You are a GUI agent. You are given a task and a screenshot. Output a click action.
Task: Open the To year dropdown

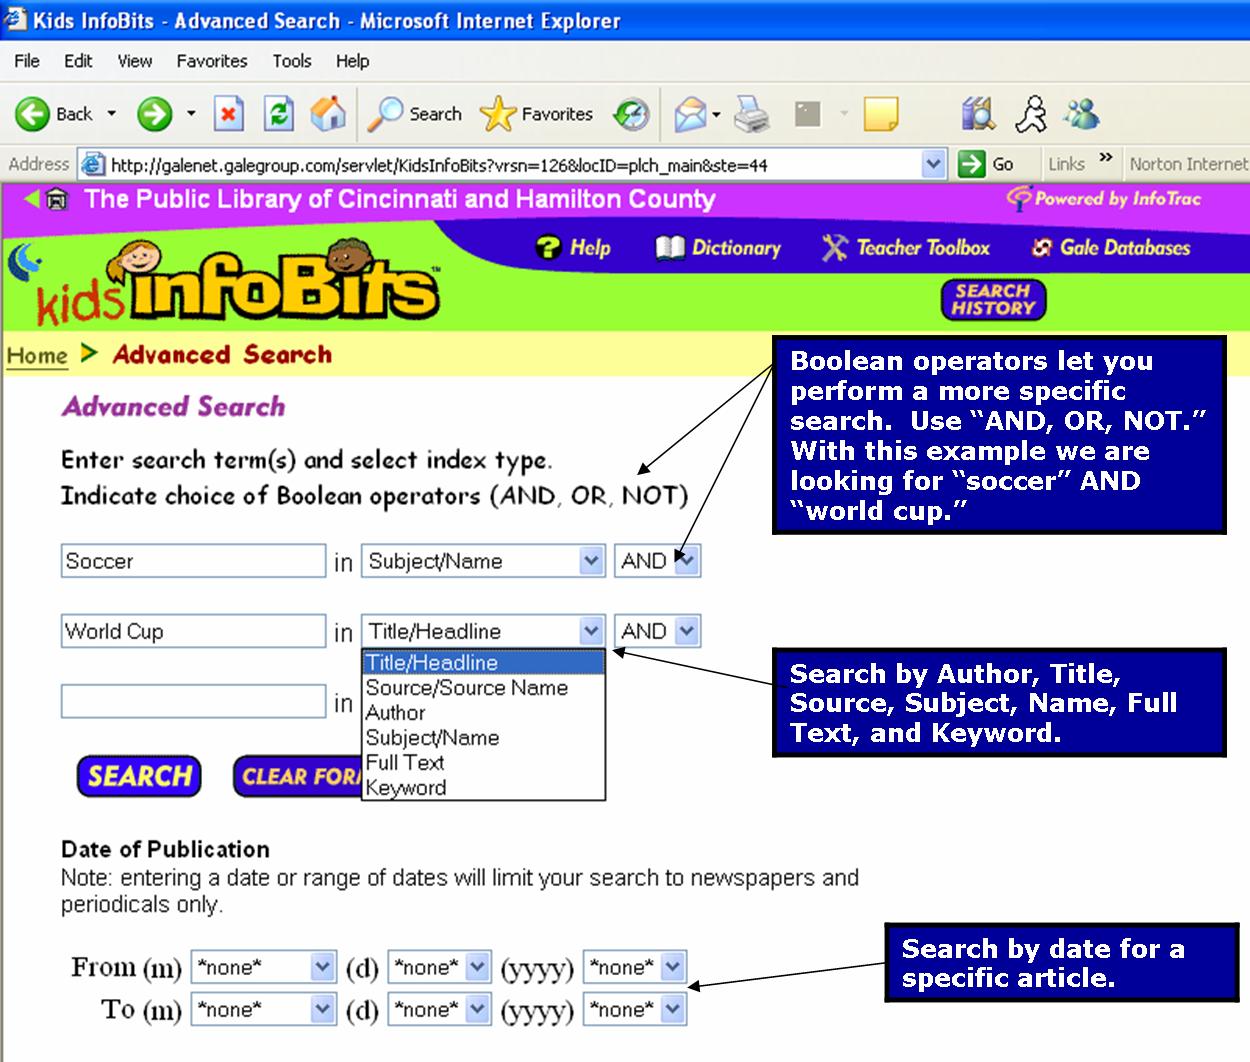click(x=673, y=1009)
